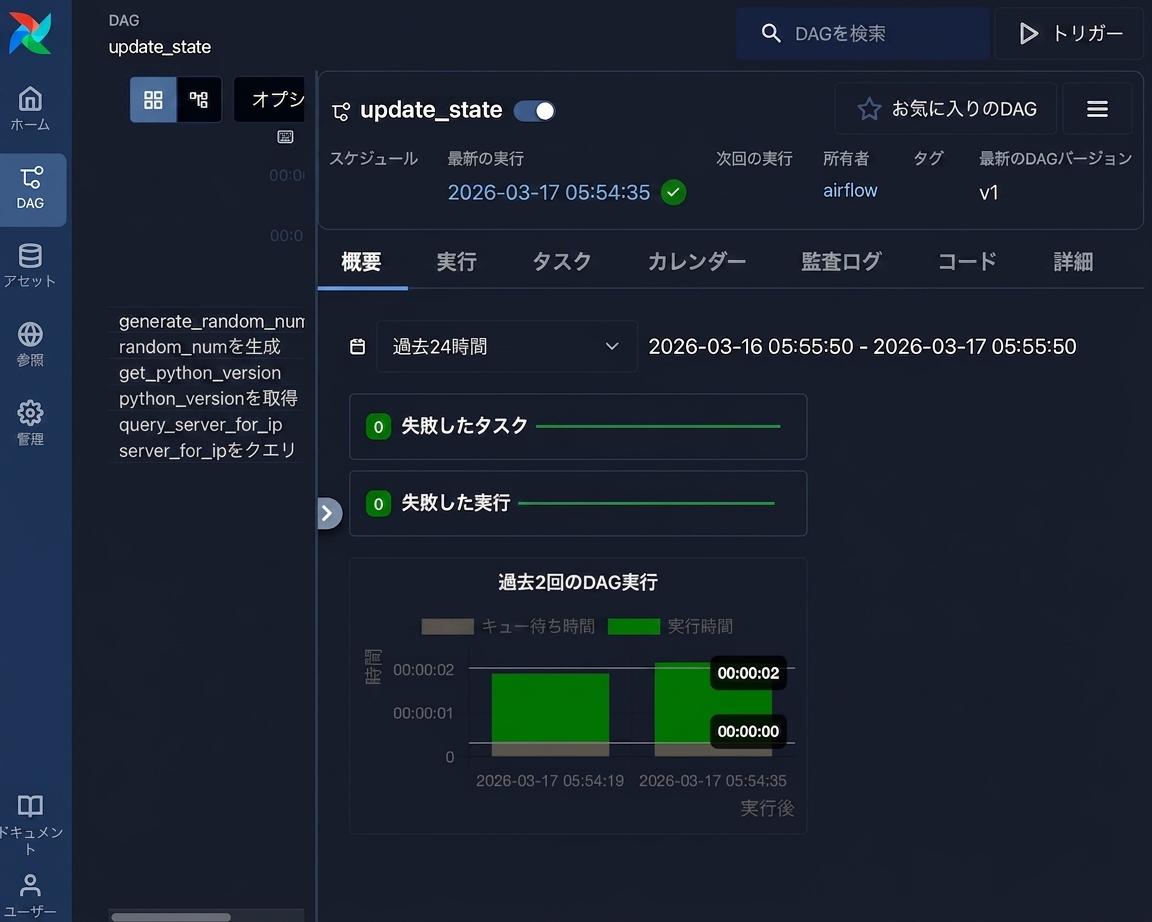The height and width of the screenshot is (922, 1152).
Task: Open ドキュメント book menu in sidebar
Action: (x=30, y=824)
